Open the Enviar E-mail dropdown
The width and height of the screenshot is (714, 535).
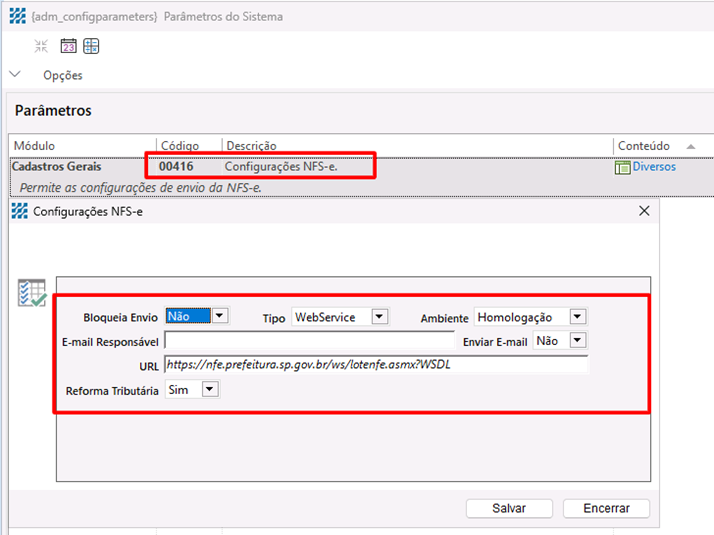click(577, 341)
